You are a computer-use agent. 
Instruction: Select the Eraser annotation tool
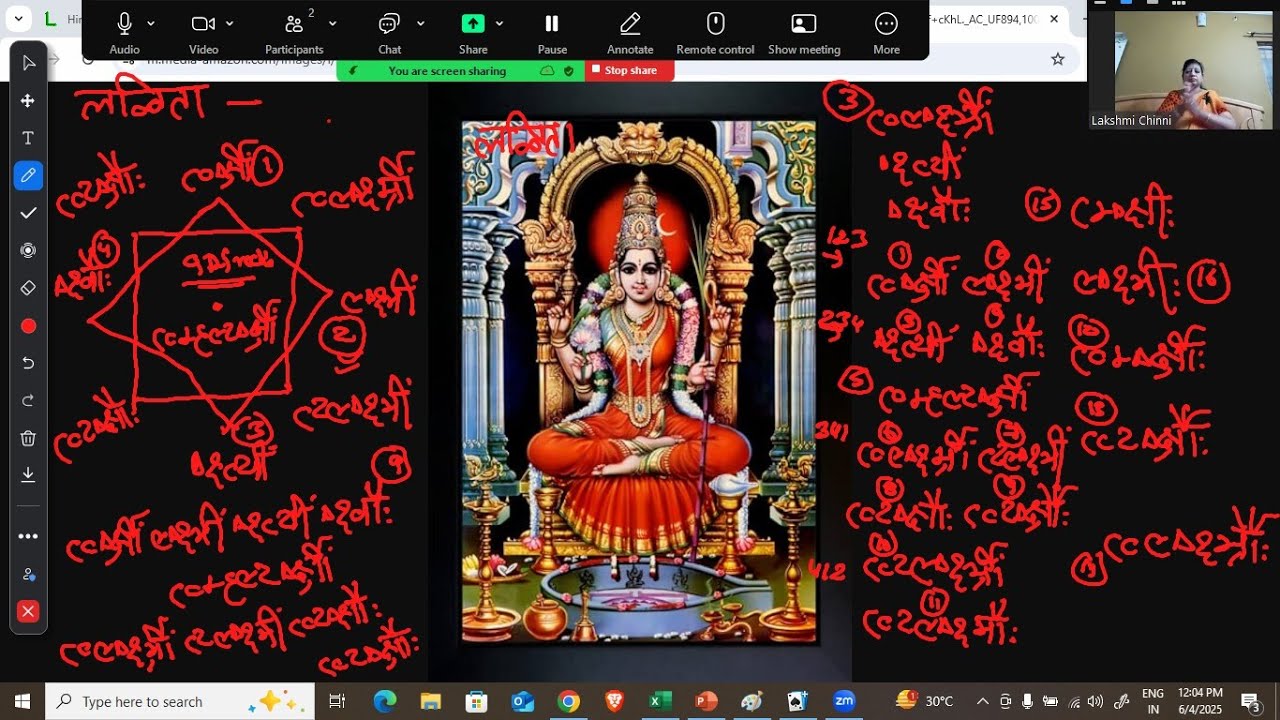pos(28,288)
